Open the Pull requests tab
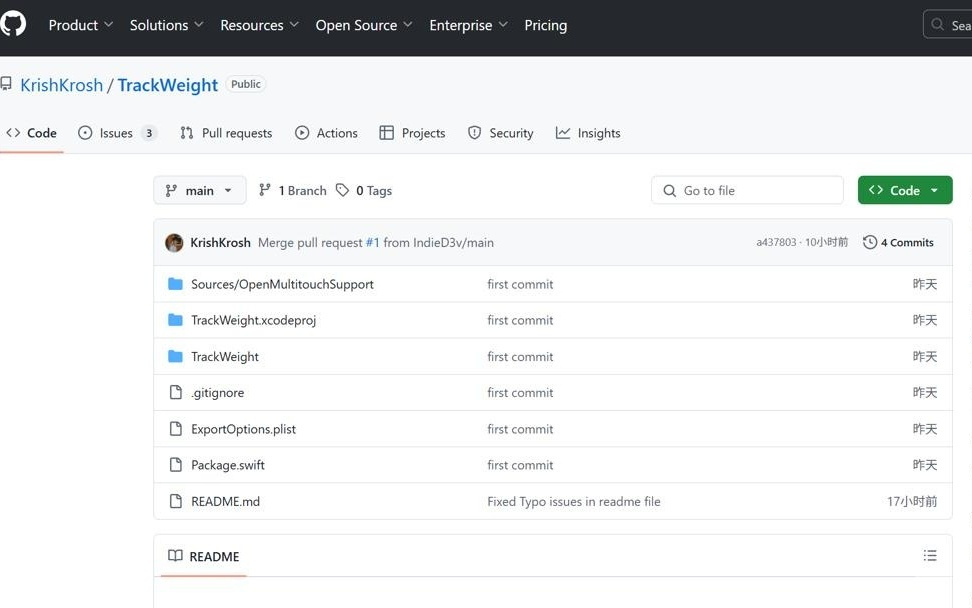Screen dimensions: 972x608 pyautogui.click(x=226, y=133)
